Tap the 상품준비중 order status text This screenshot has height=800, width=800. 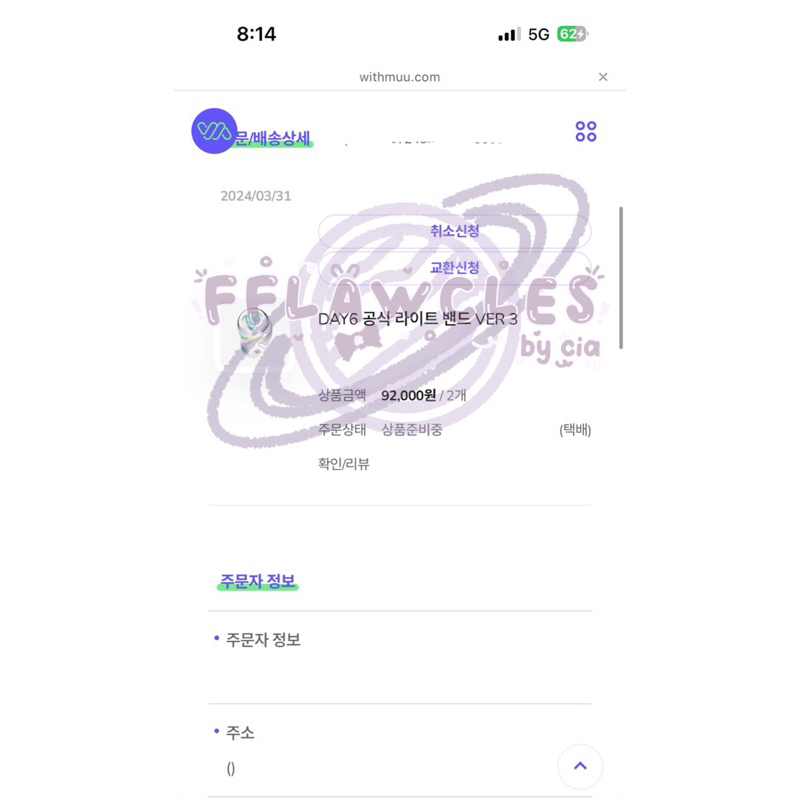pyautogui.click(x=412, y=430)
